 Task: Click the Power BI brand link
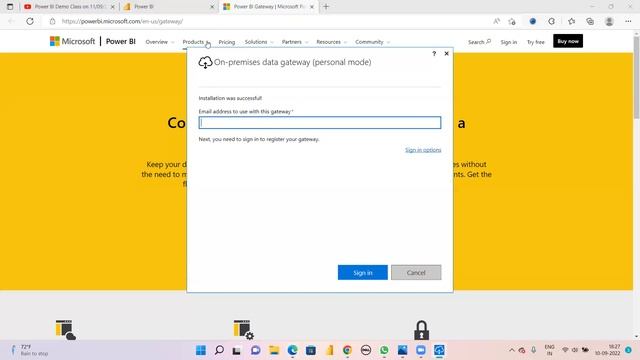(x=120, y=41)
